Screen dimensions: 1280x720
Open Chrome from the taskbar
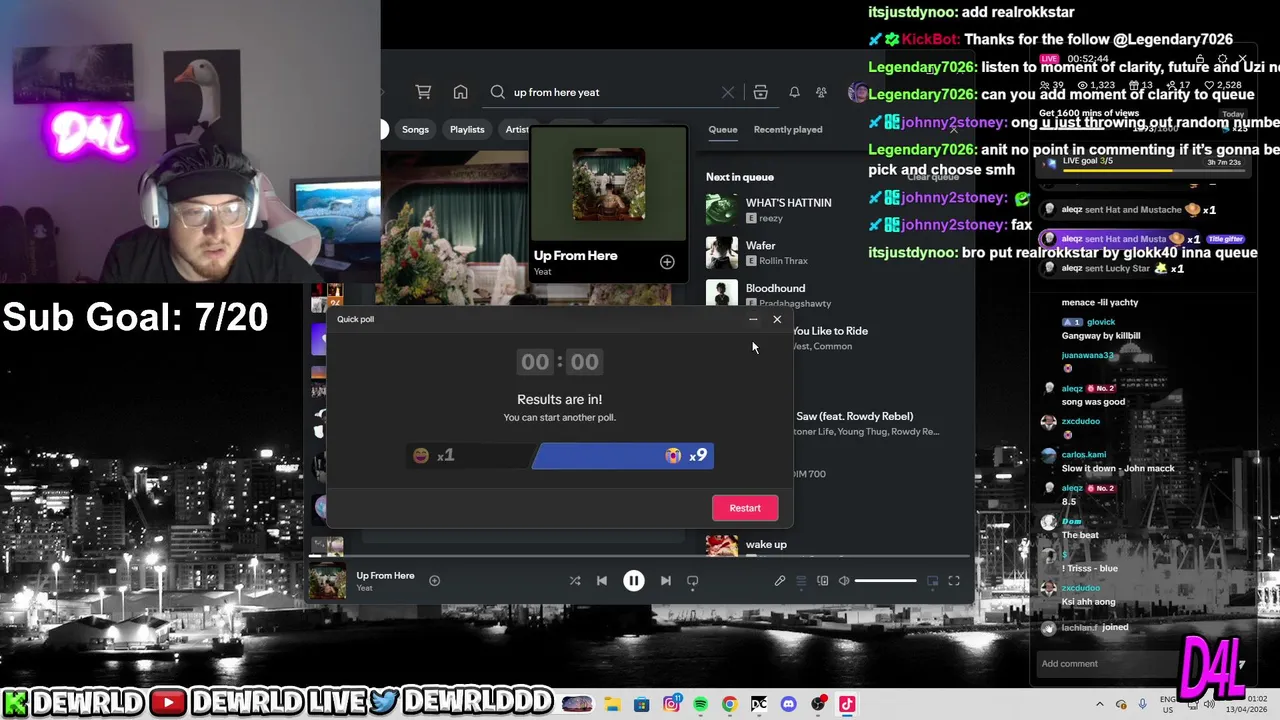[730, 704]
